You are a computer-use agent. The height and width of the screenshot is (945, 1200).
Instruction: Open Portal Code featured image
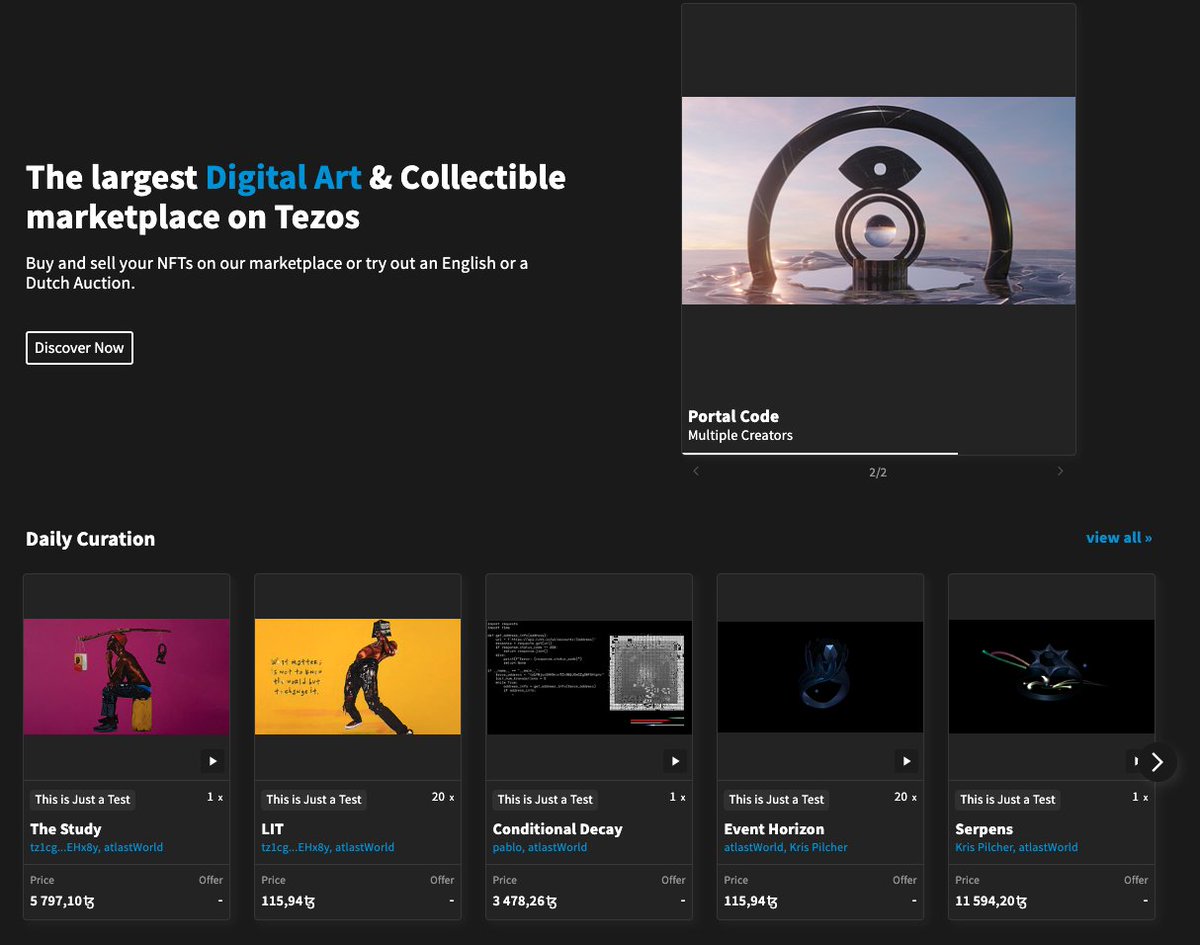pos(878,201)
